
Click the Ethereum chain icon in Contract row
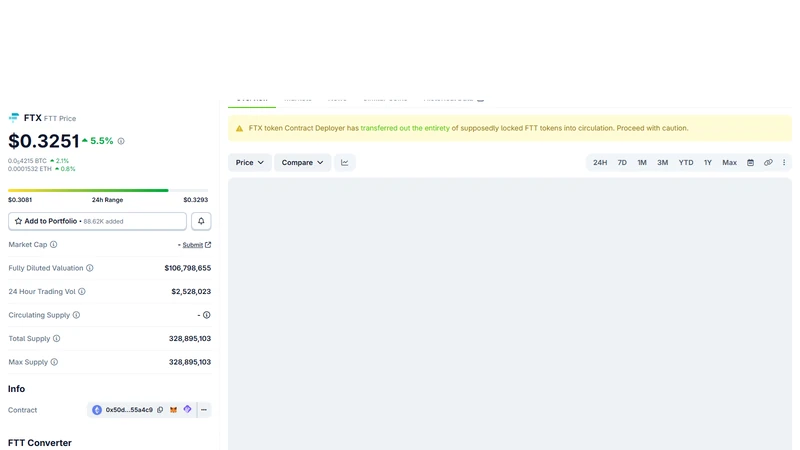pos(97,410)
